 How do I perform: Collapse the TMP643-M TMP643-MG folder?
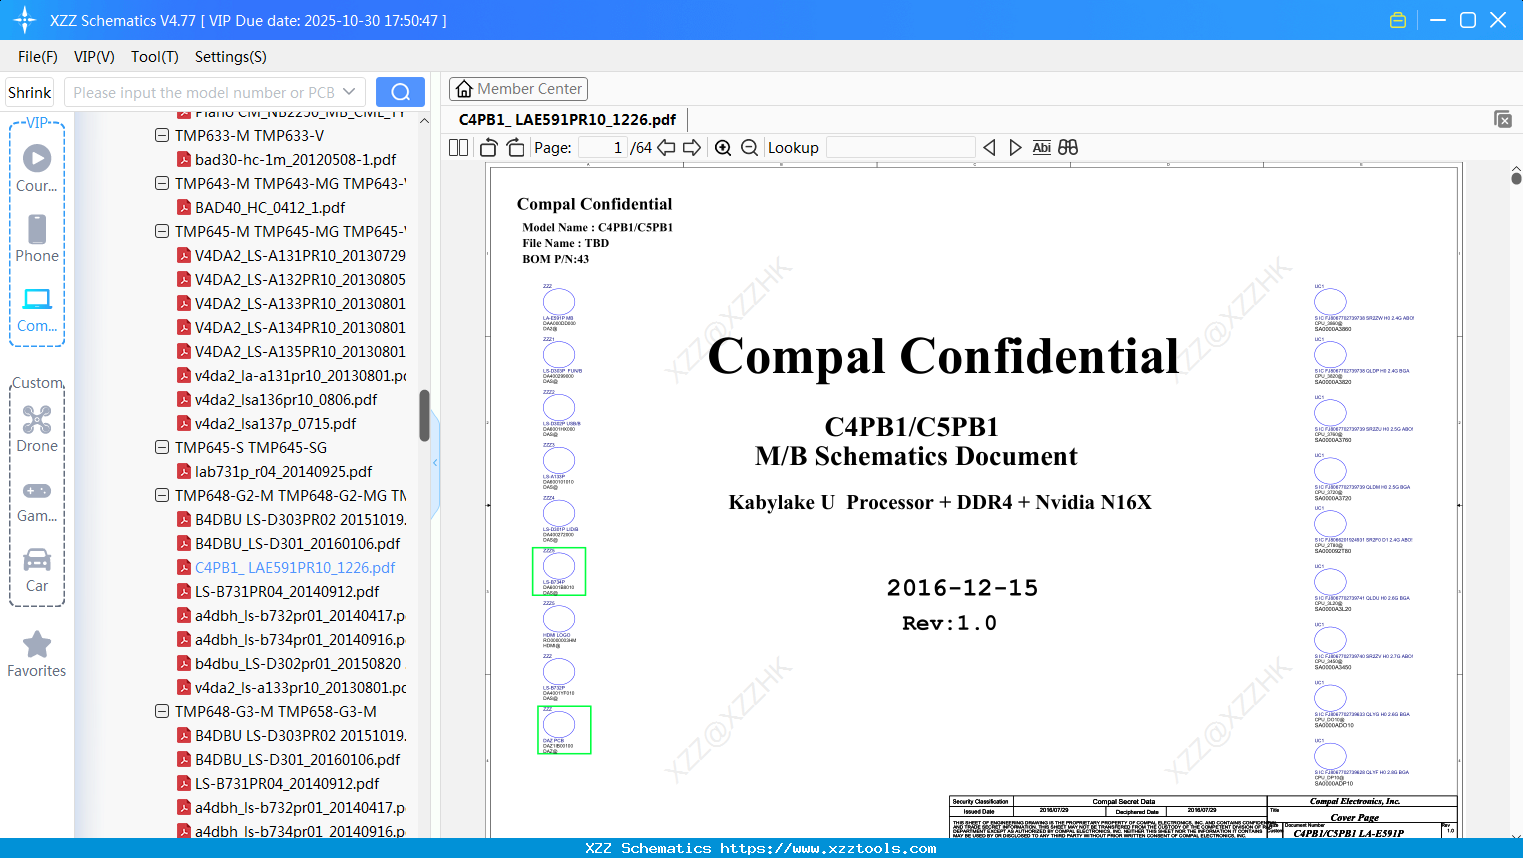[x=162, y=183]
